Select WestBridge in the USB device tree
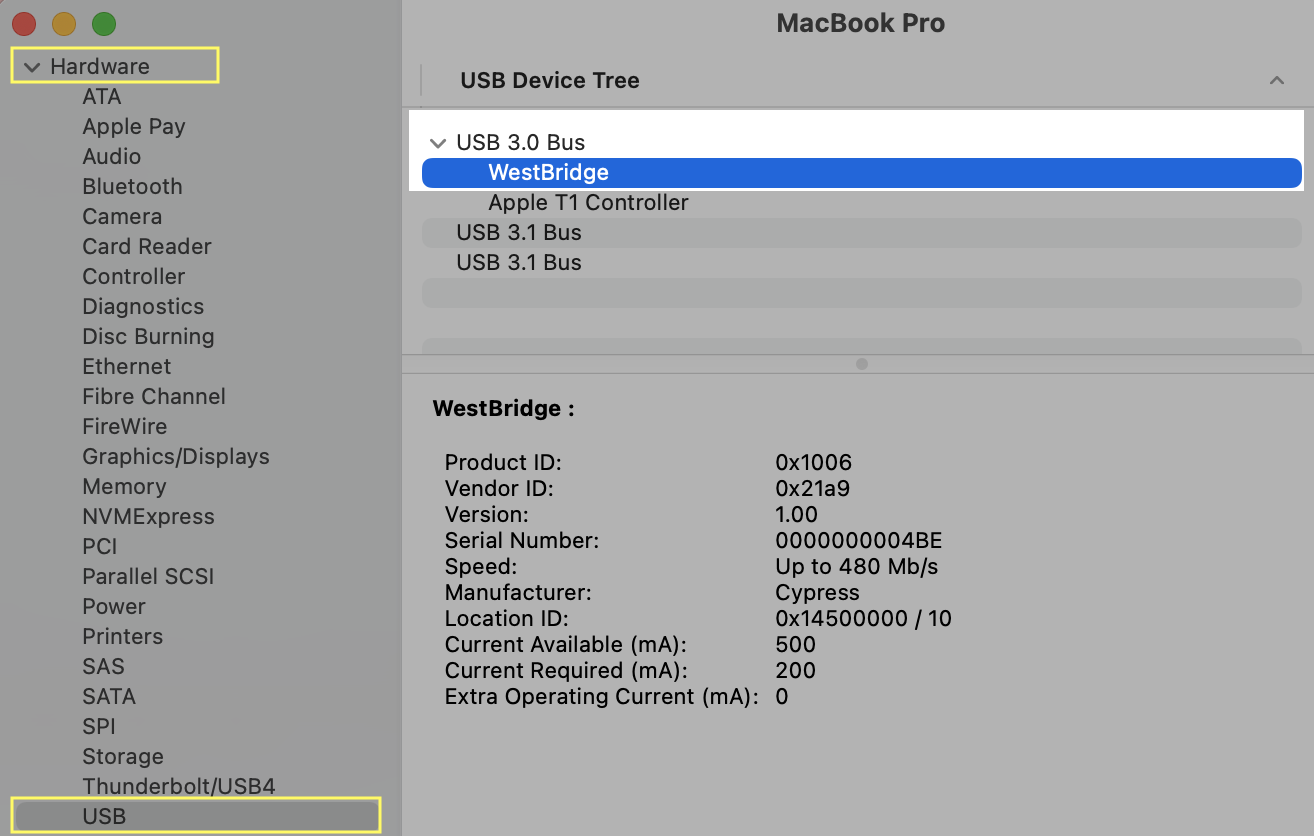This screenshot has height=836, width=1314. tap(548, 172)
